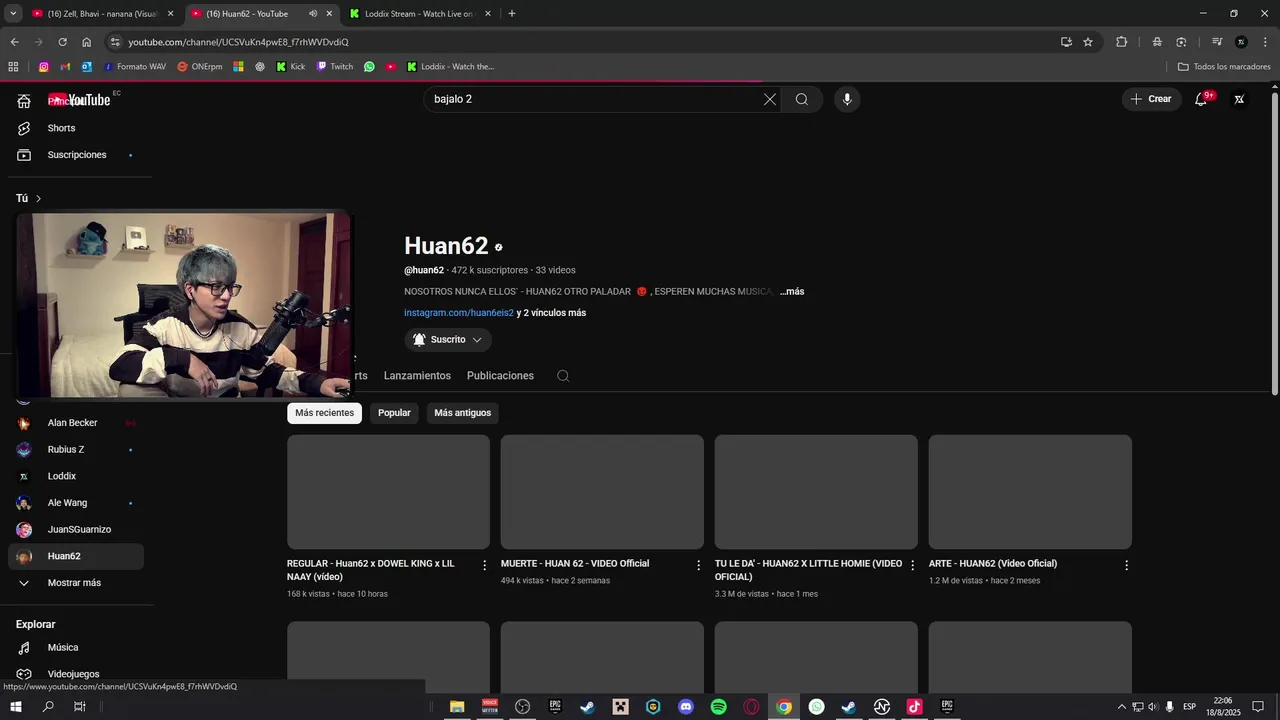1280x720 pixels.
Task: Select the Más antiguos filter chip
Action: tap(462, 413)
